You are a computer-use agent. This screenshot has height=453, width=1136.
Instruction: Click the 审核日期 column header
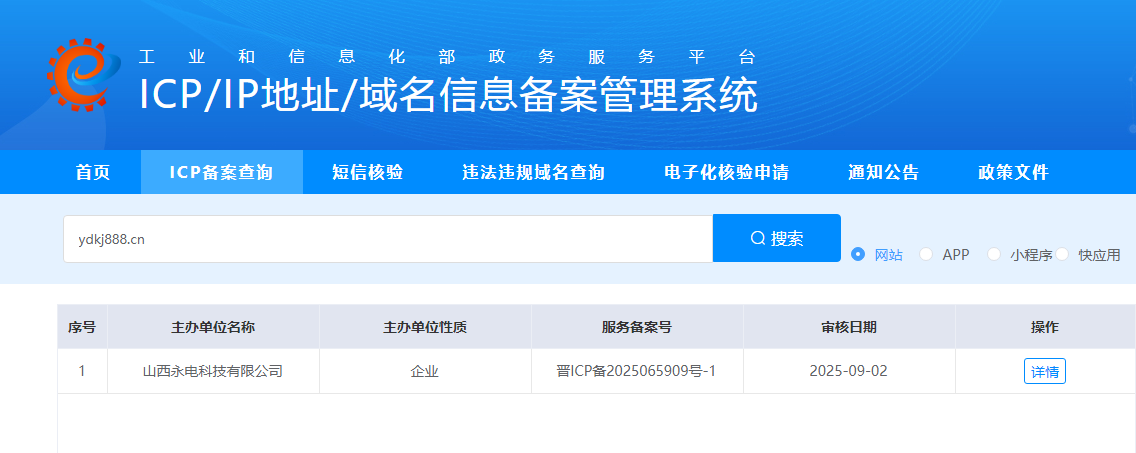(x=848, y=327)
